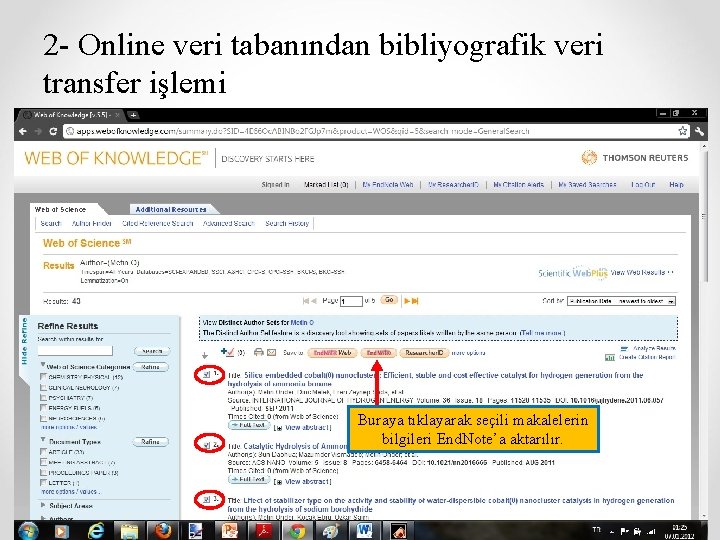Open a new browser tab

tap(133, 115)
